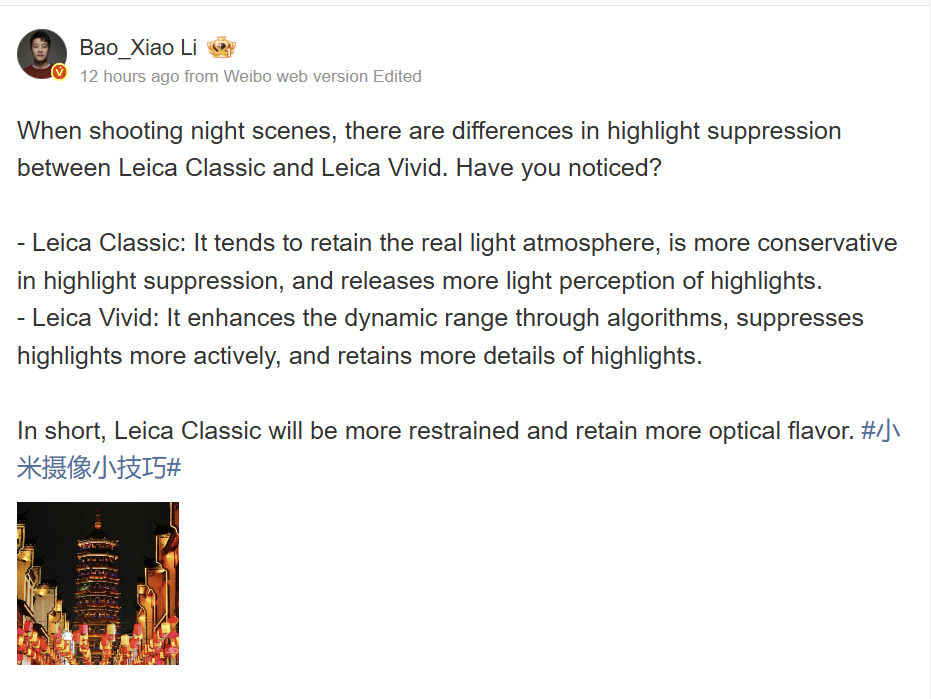
Task: Click the "In short" summary sentence start
Action: 60,431
